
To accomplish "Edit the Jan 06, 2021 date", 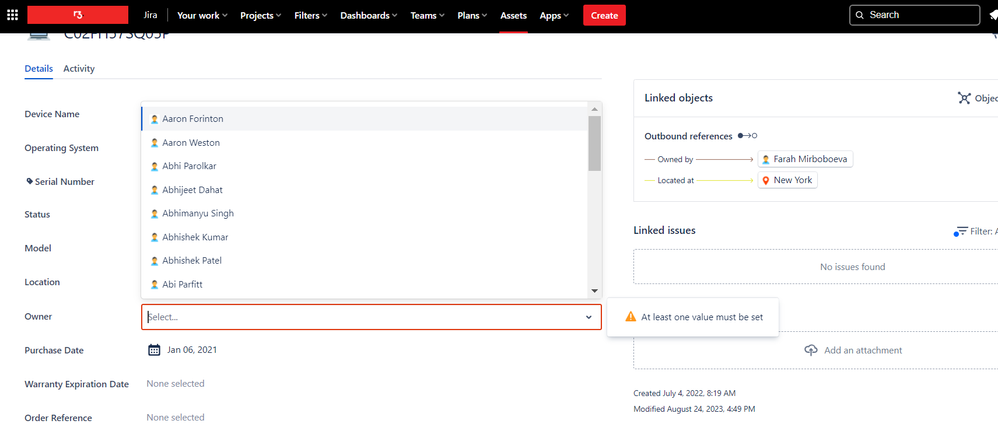I will [192, 350].
